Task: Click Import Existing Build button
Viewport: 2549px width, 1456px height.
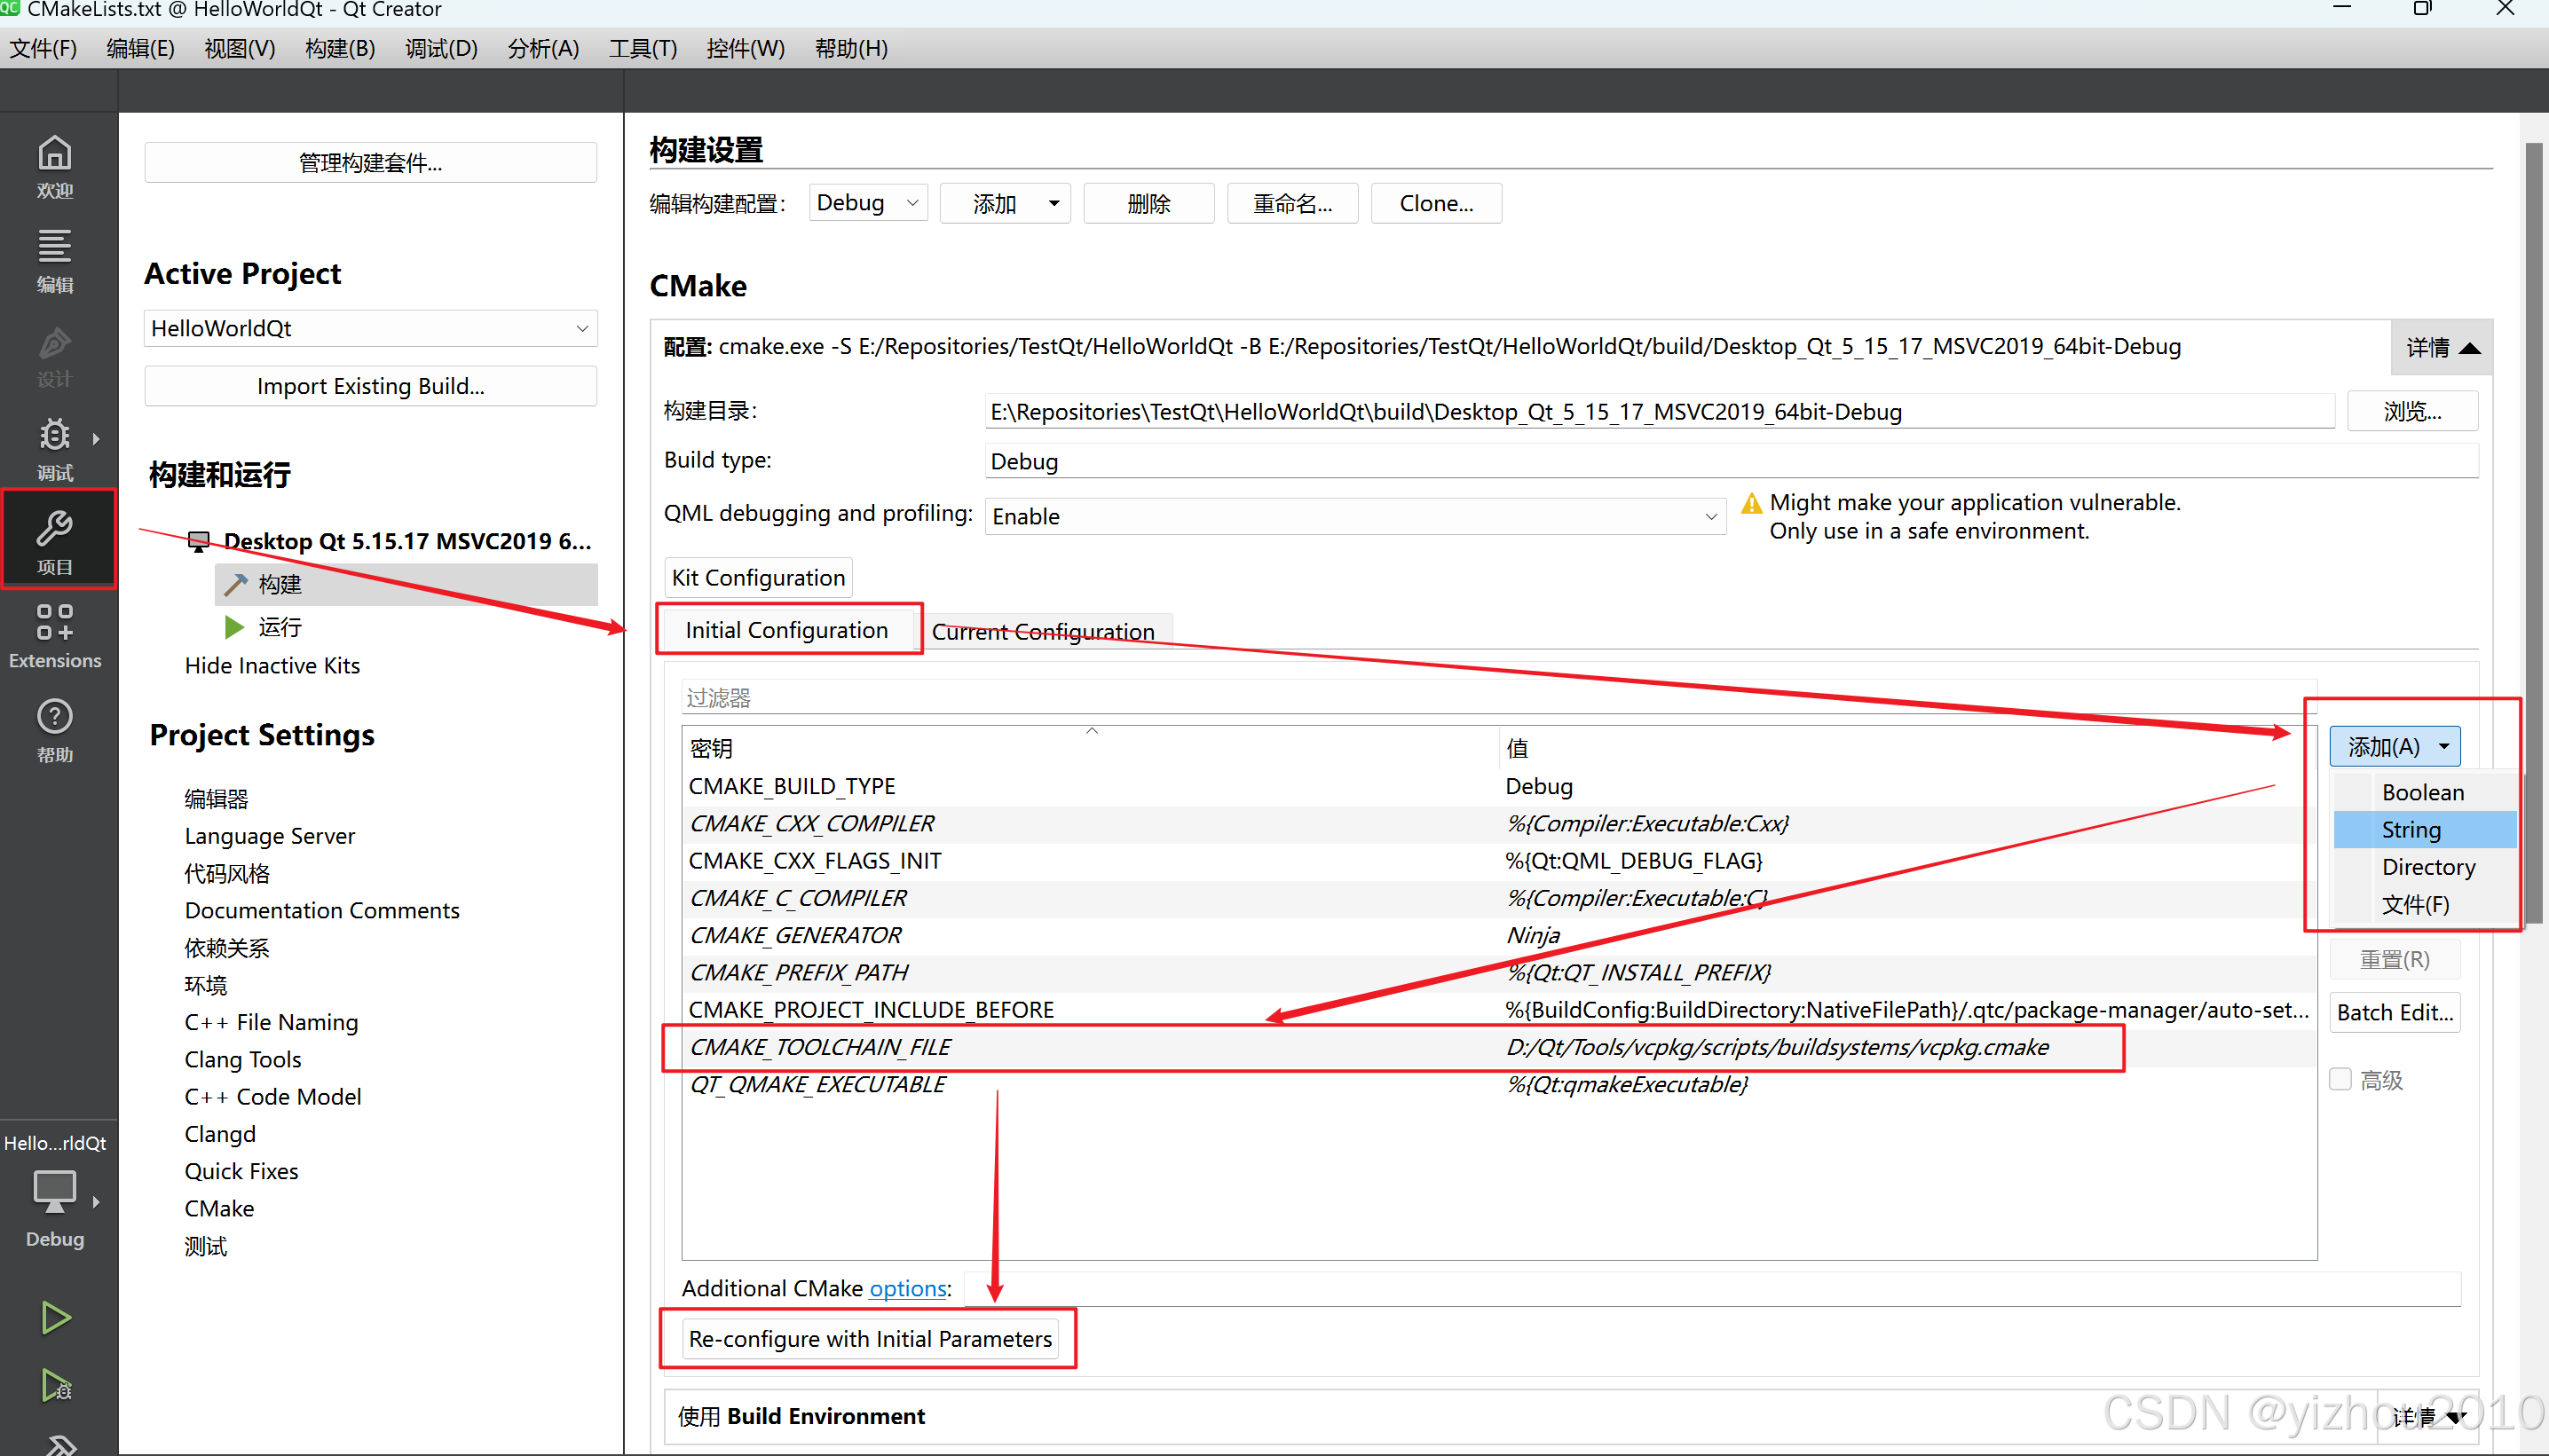Action: (x=370, y=386)
